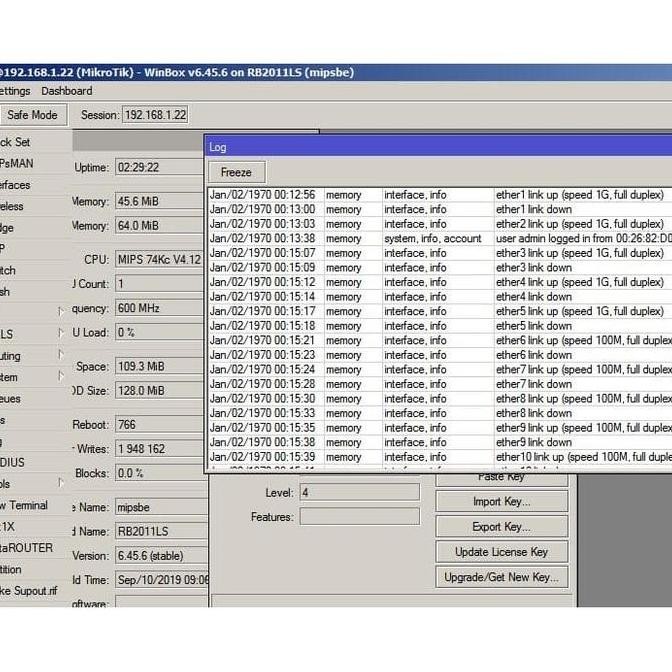Open the Dashboard menu
This screenshot has height=672, width=672.
click(x=66, y=91)
